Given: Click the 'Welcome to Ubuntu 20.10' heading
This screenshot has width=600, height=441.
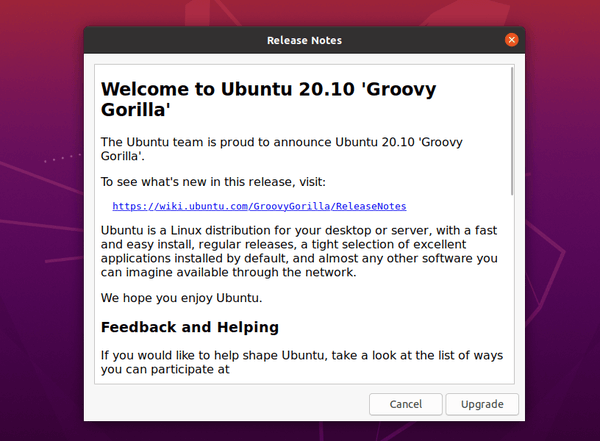Looking at the screenshot, I should 268,99.
